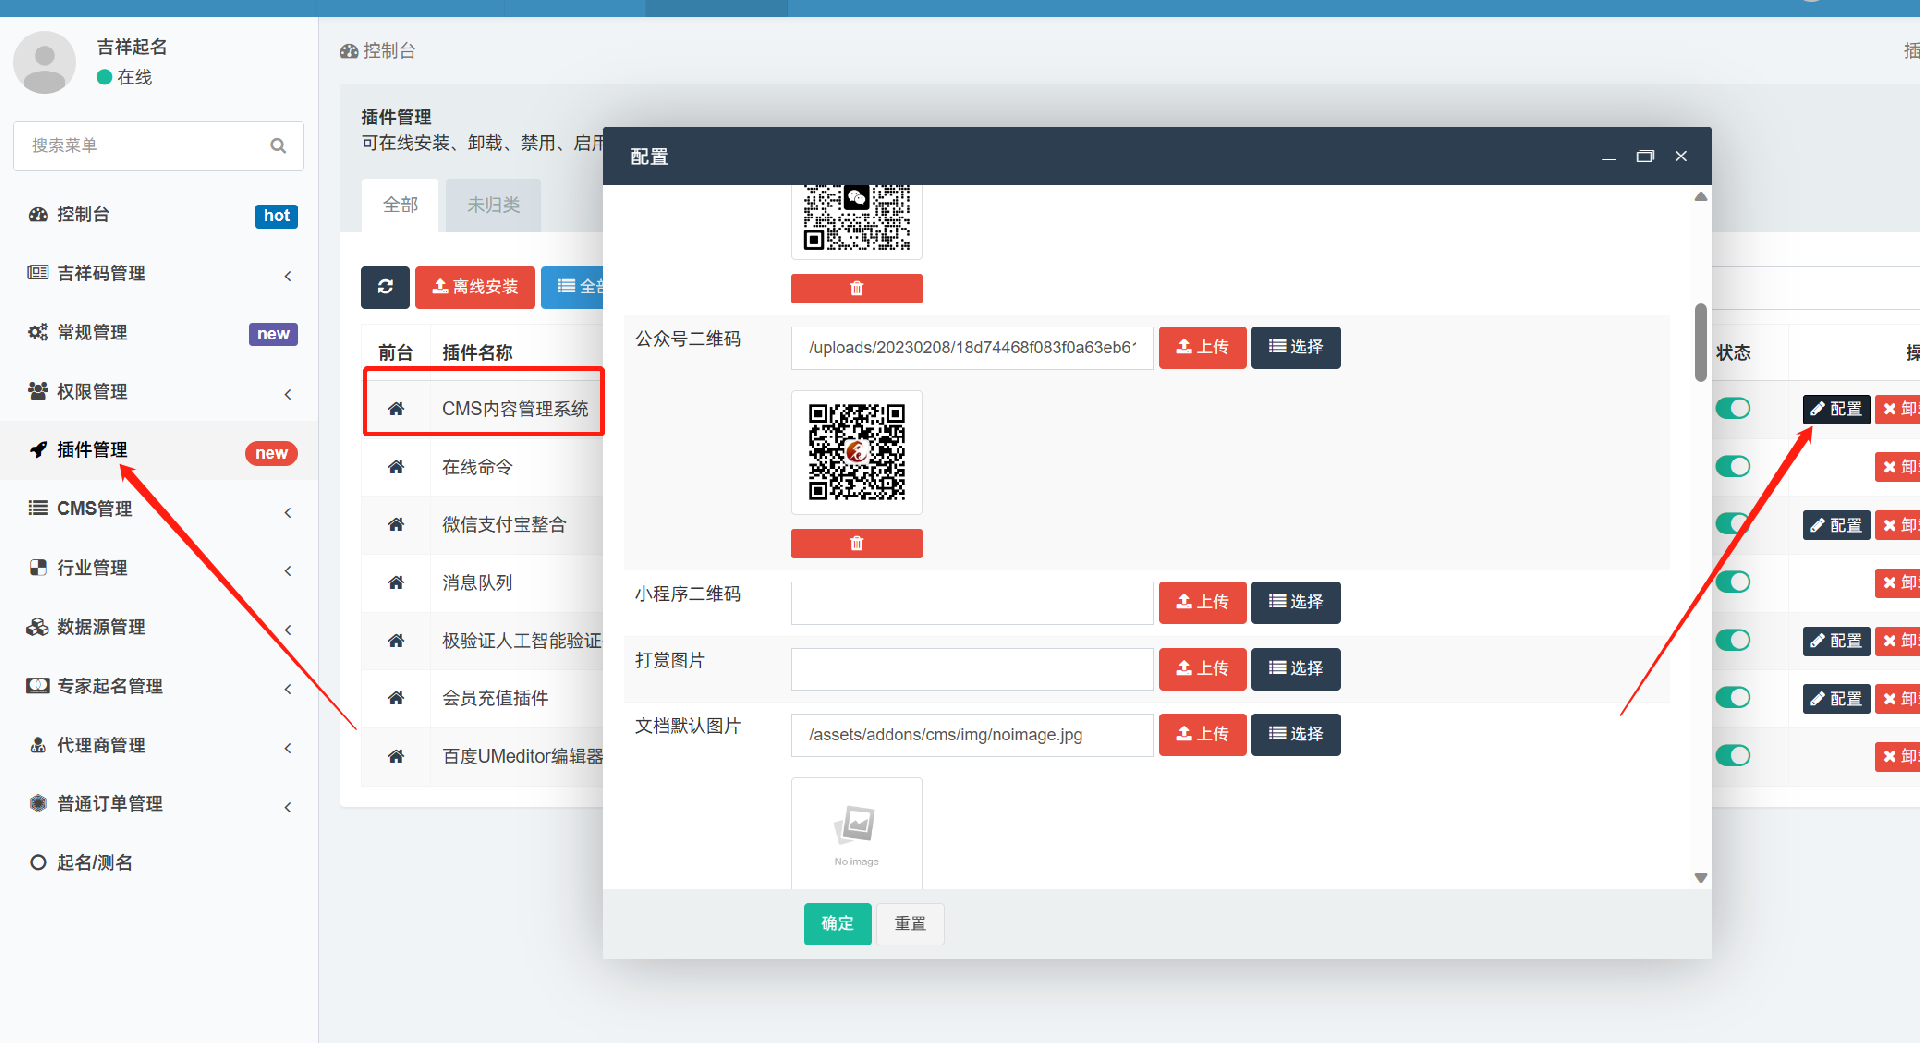1920x1043 pixels.
Task: Click the 离线安装 button
Action: point(475,287)
